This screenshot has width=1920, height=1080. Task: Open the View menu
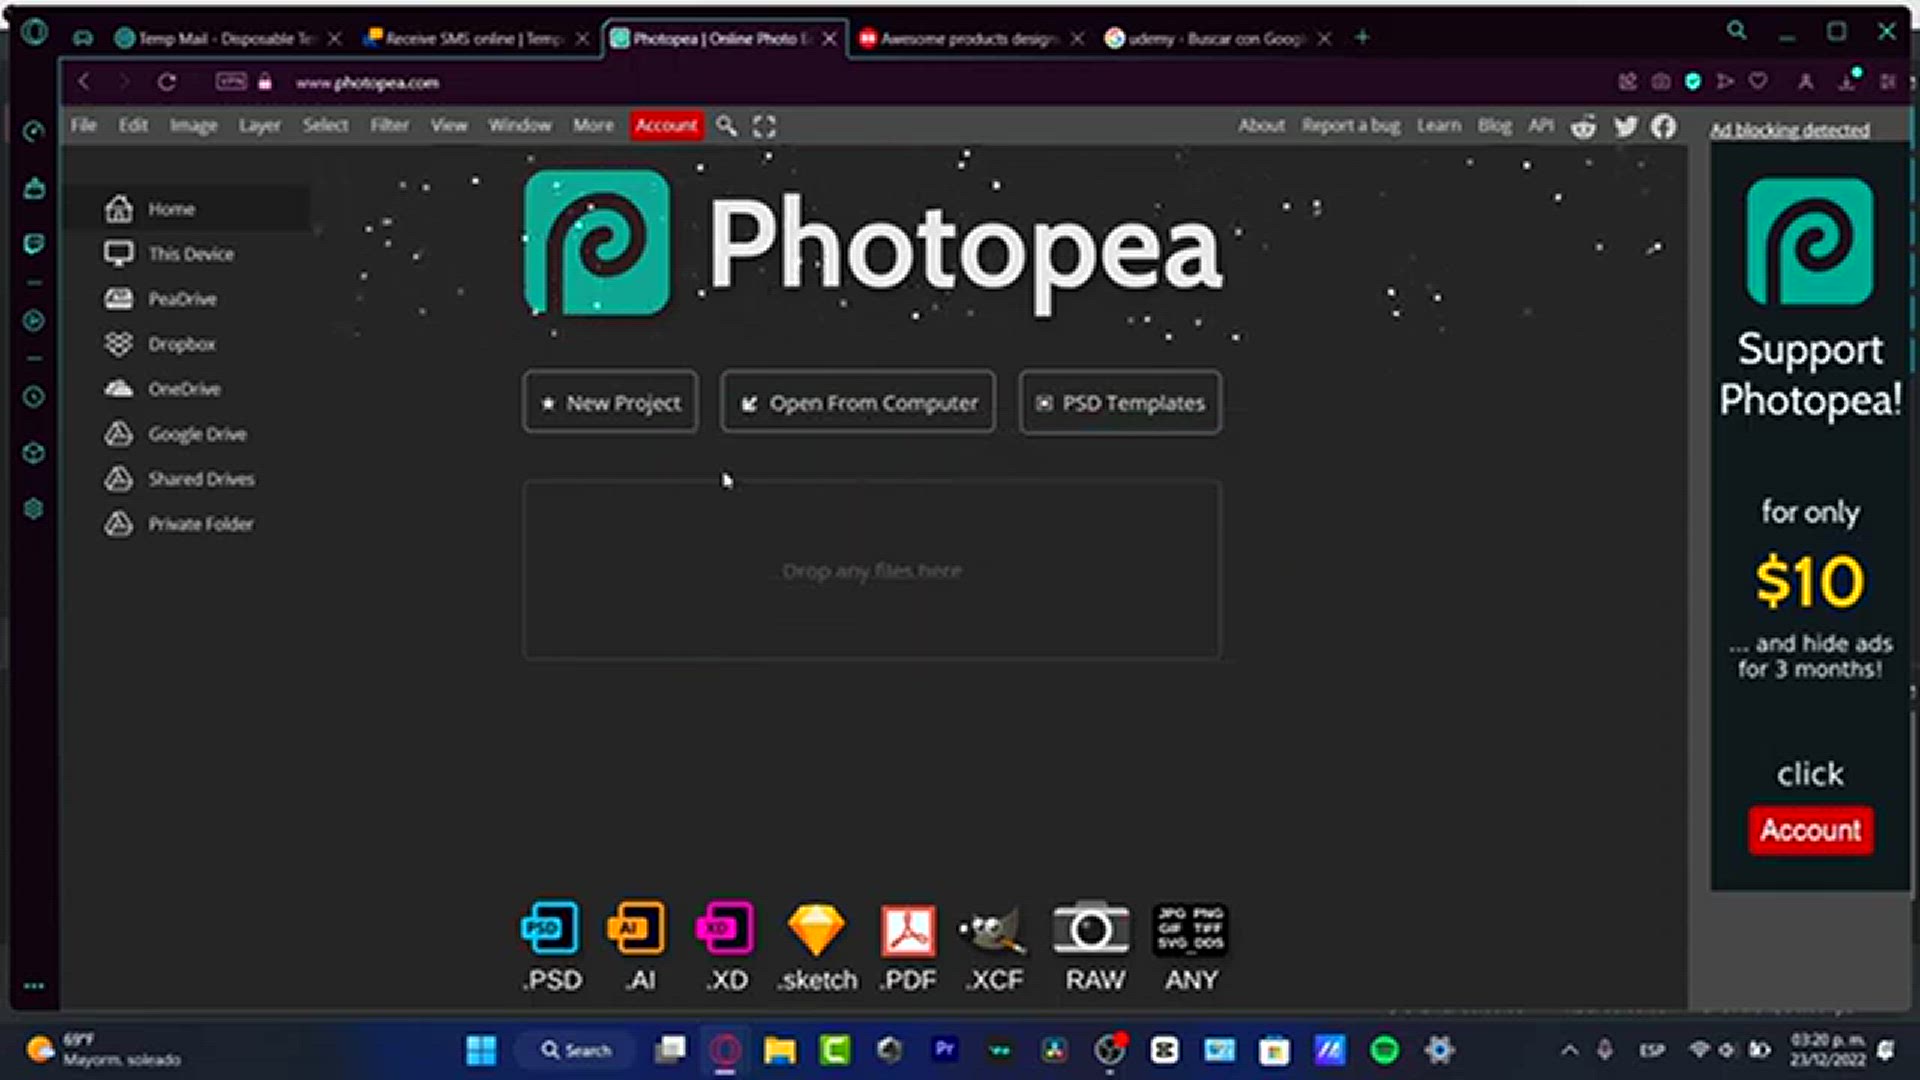tap(449, 125)
